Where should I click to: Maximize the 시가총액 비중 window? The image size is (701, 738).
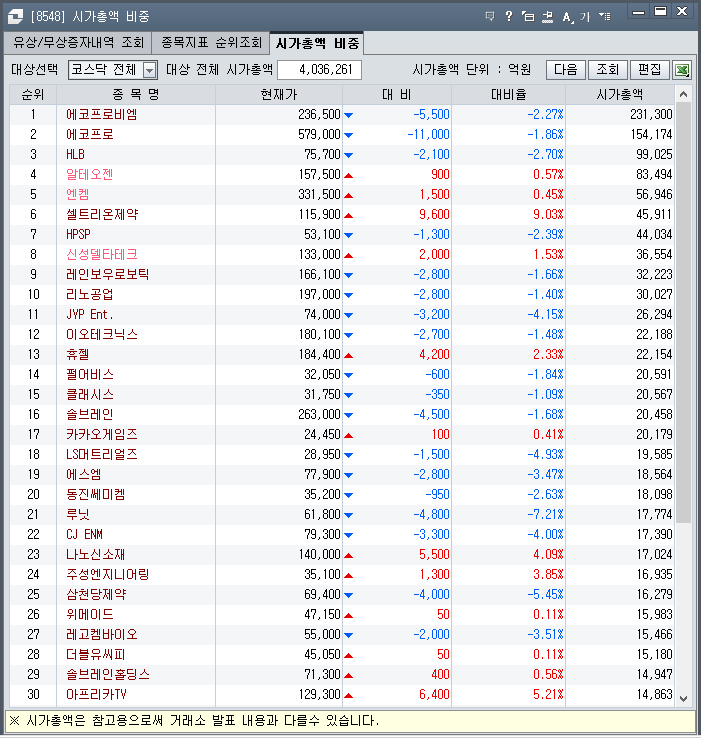click(x=661, y=12)
